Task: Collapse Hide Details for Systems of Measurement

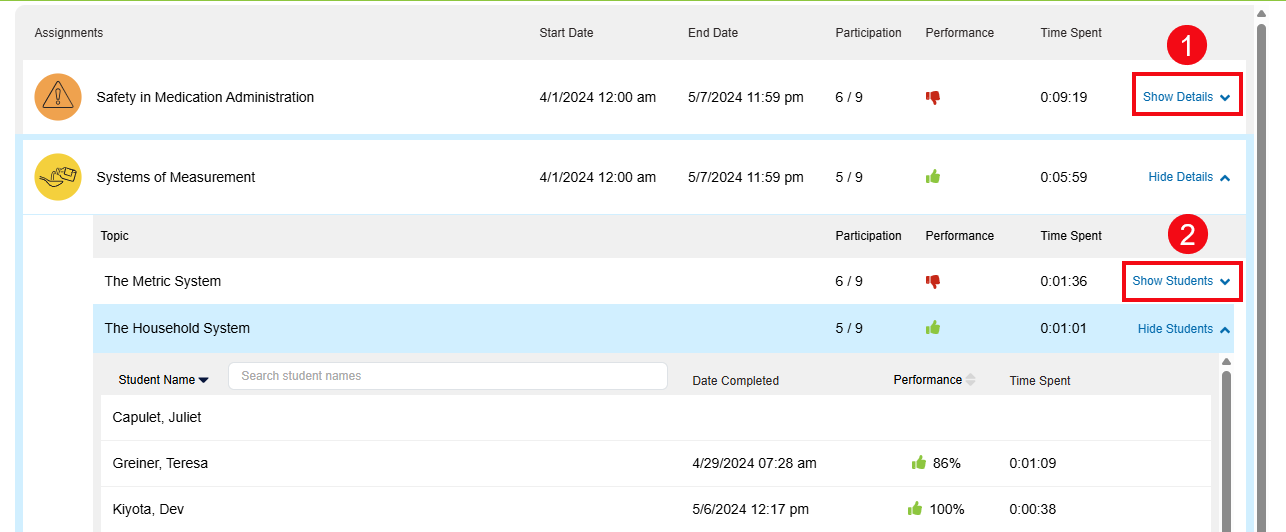Action: 1189,177
